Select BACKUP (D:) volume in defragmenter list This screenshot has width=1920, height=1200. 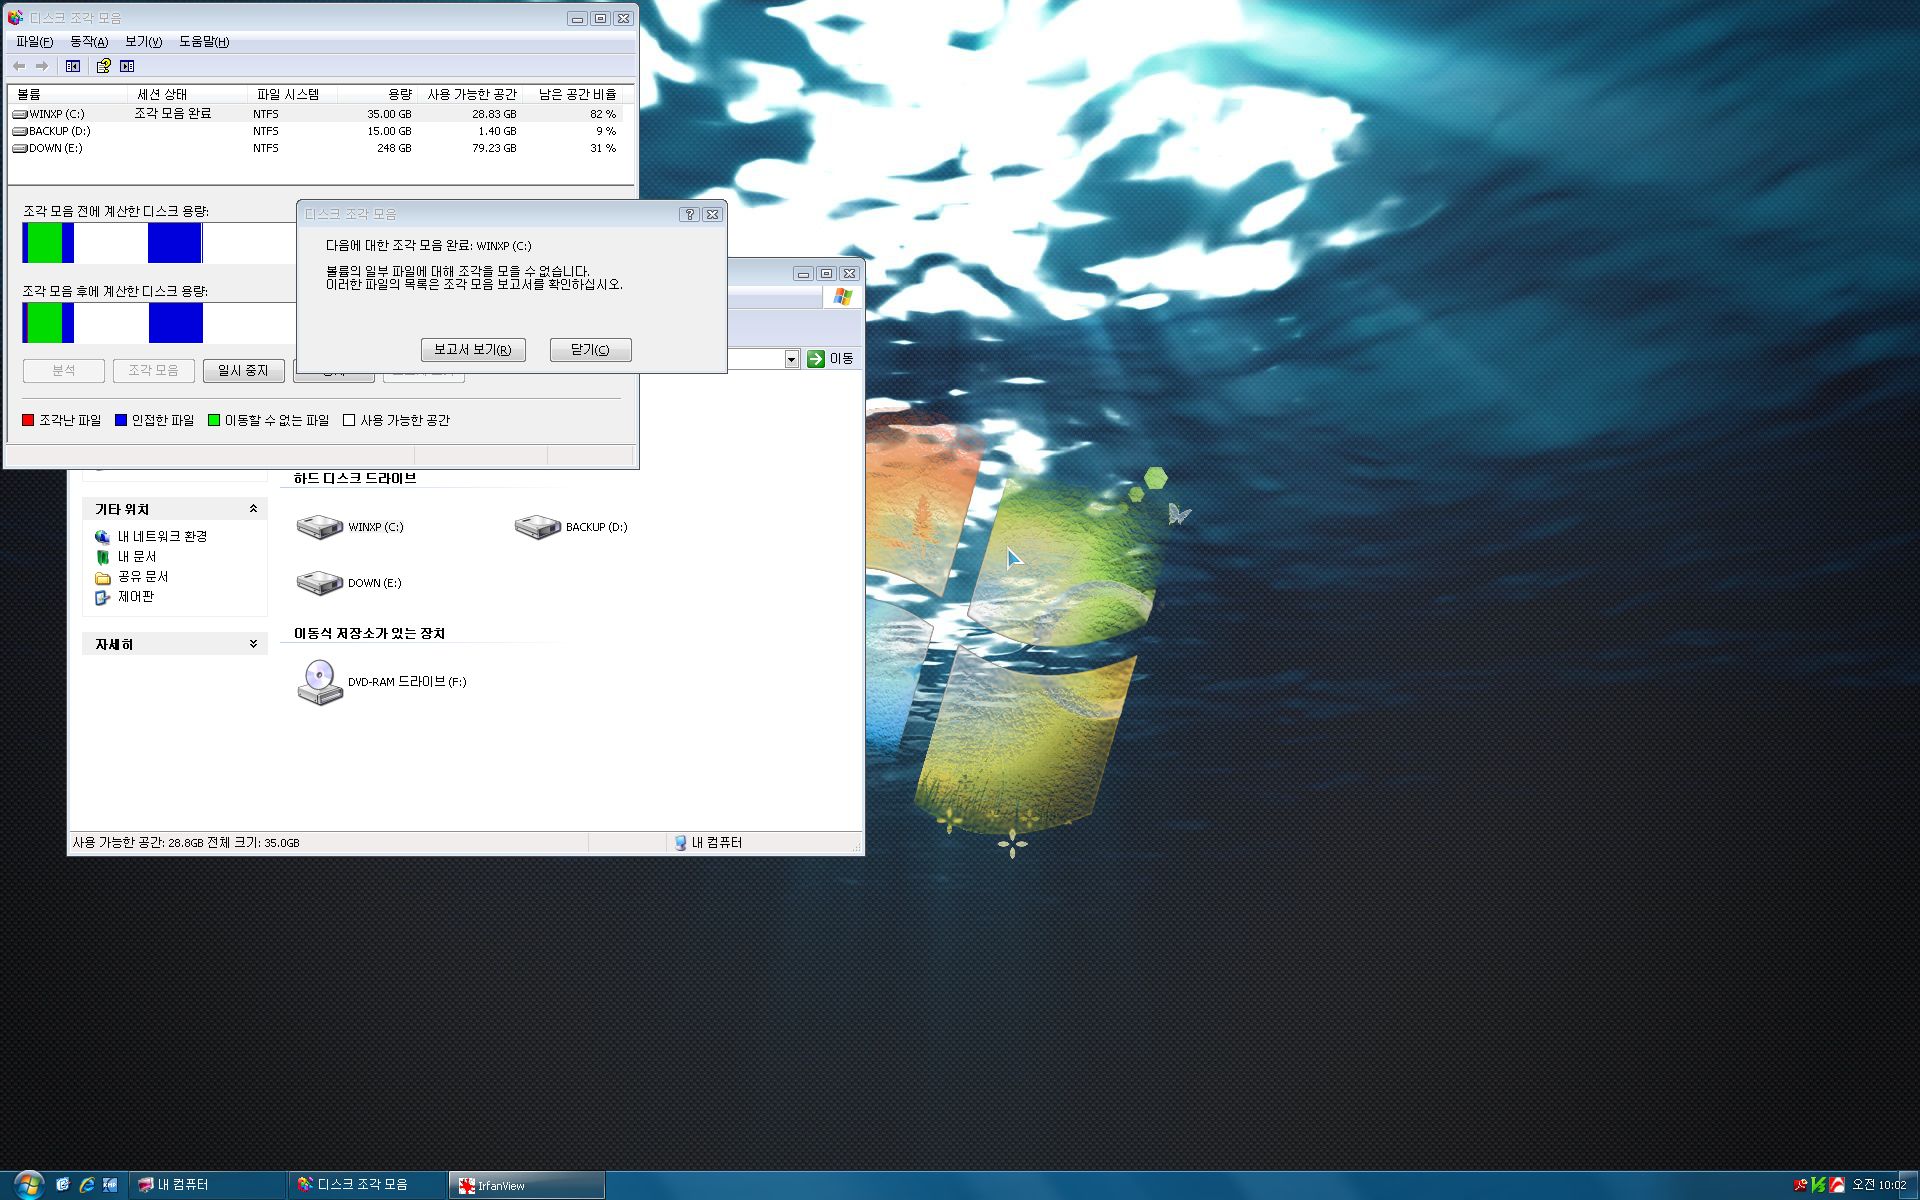[52, 131]
